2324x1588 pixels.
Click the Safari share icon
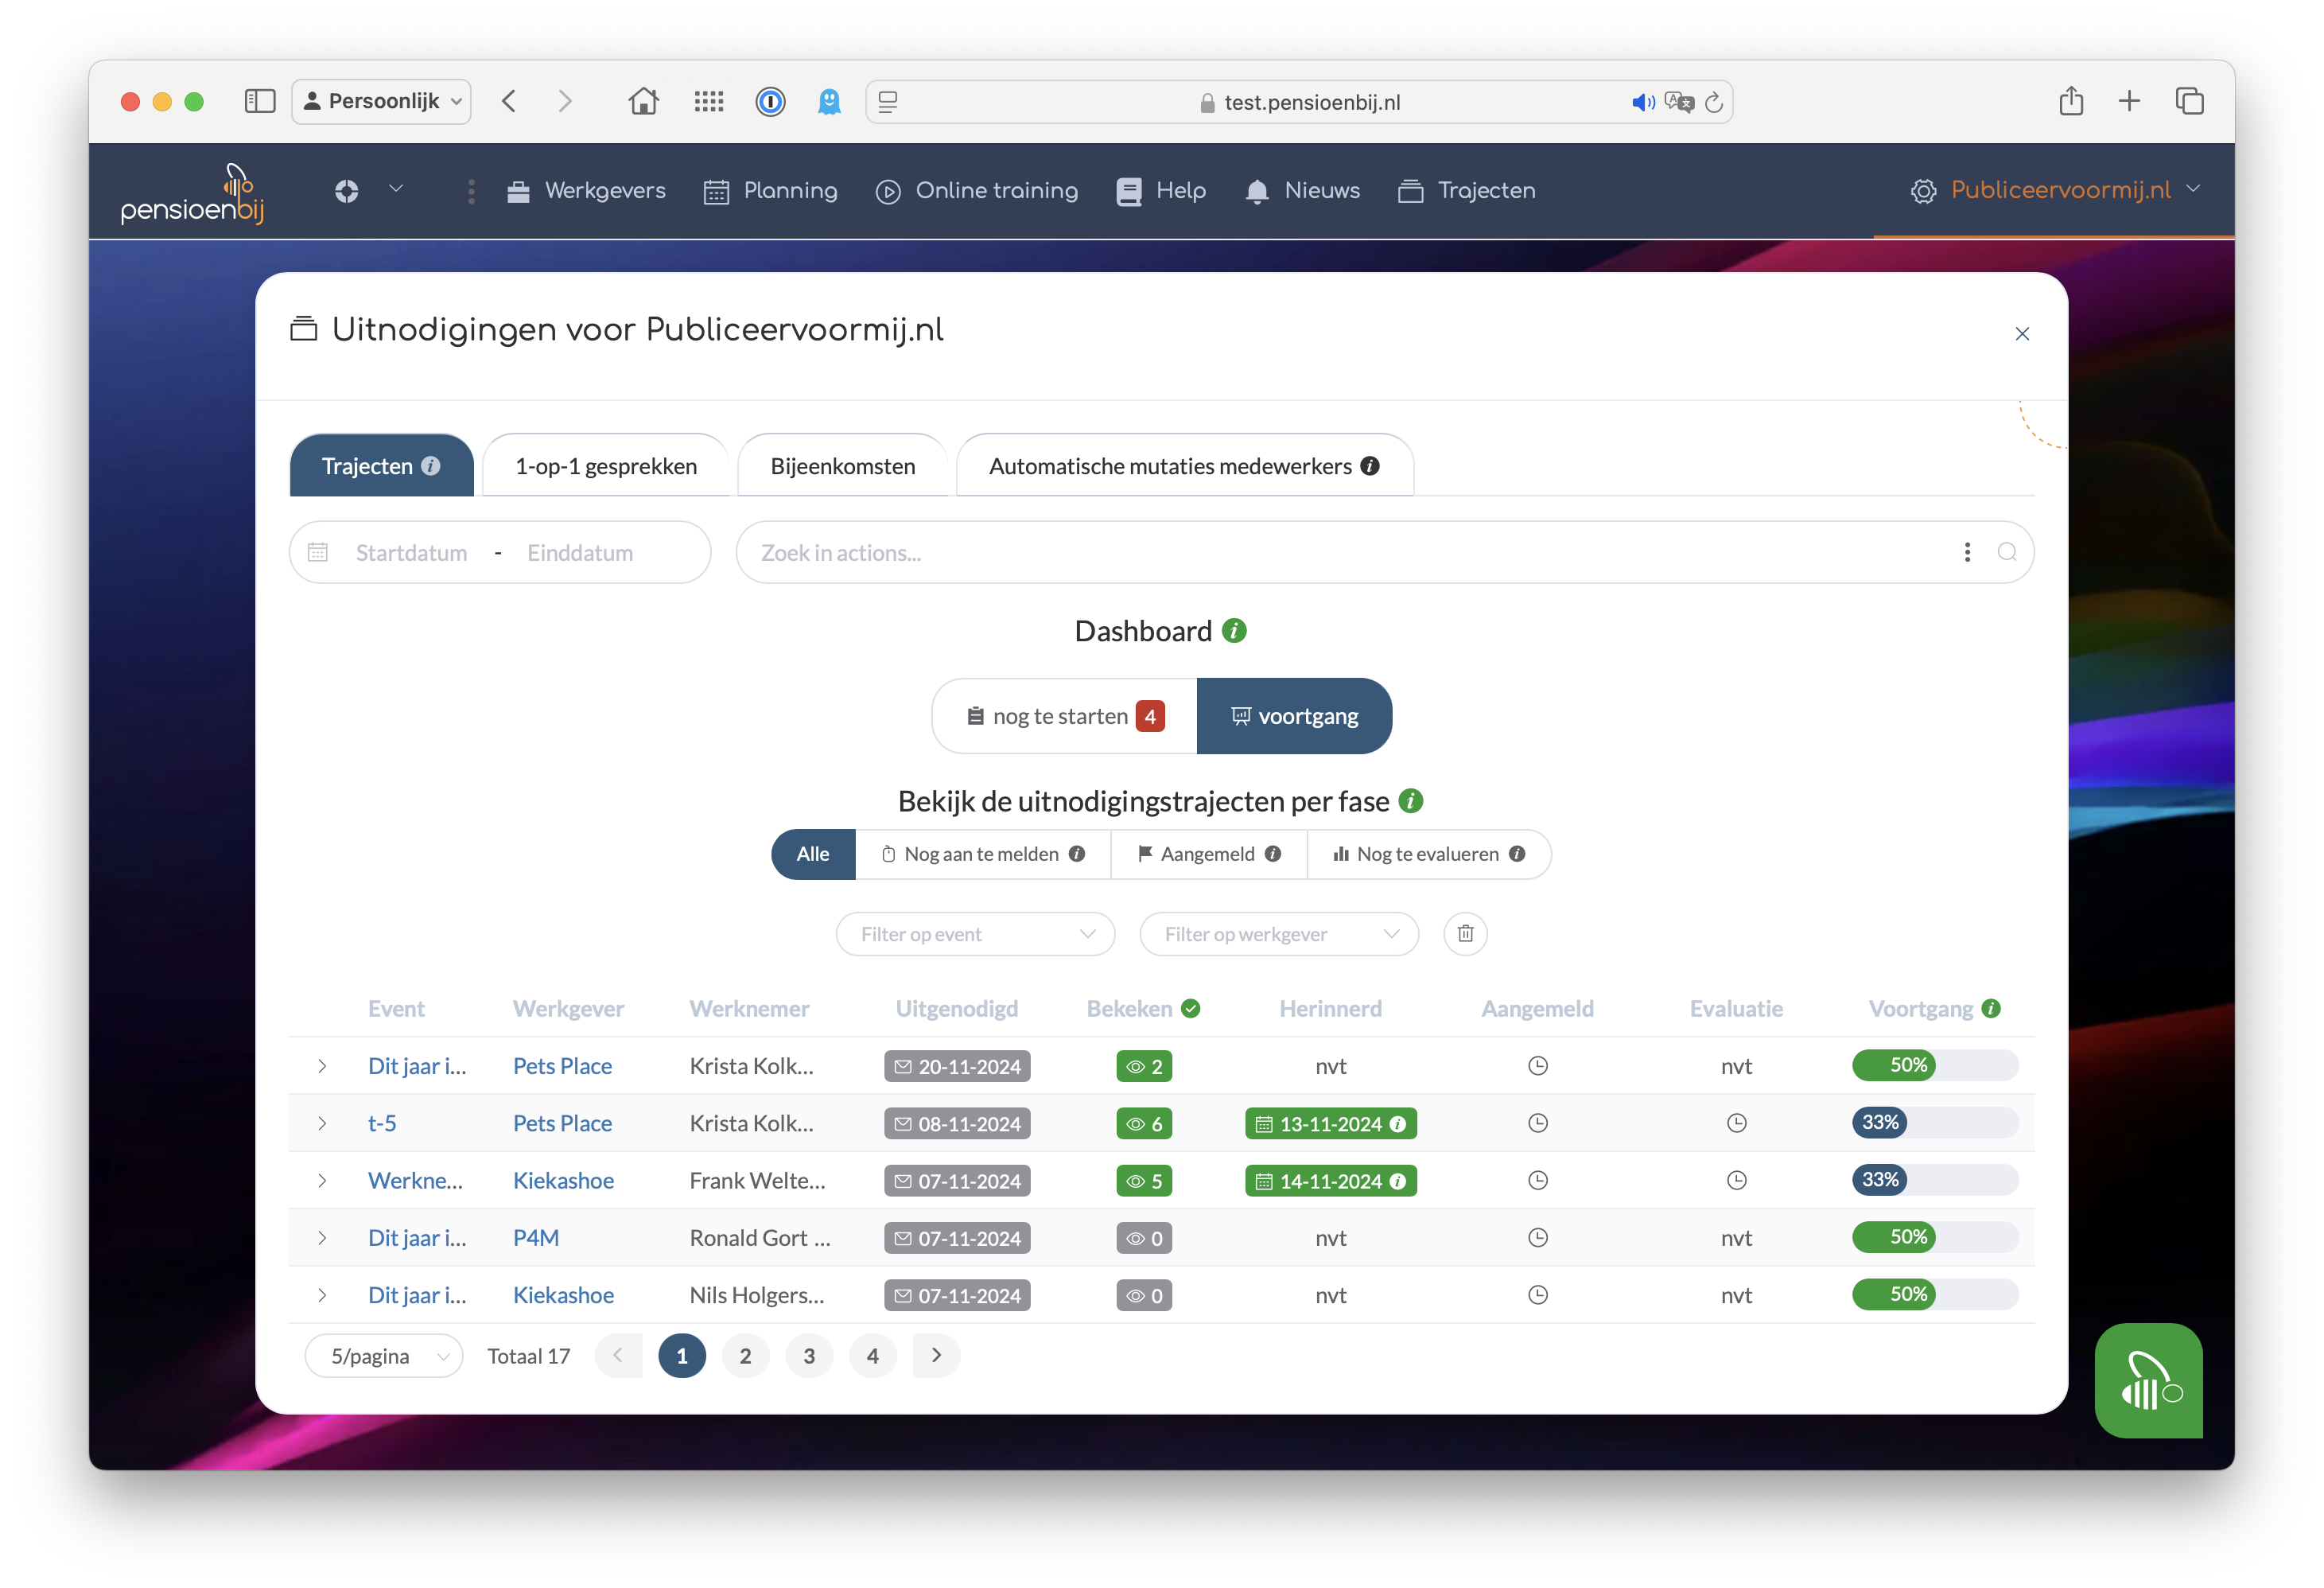point(2071,101)
